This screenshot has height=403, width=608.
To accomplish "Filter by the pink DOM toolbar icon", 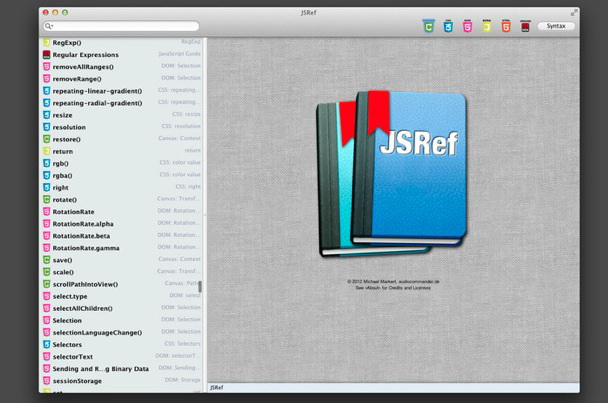I will [x=467, y=26].
